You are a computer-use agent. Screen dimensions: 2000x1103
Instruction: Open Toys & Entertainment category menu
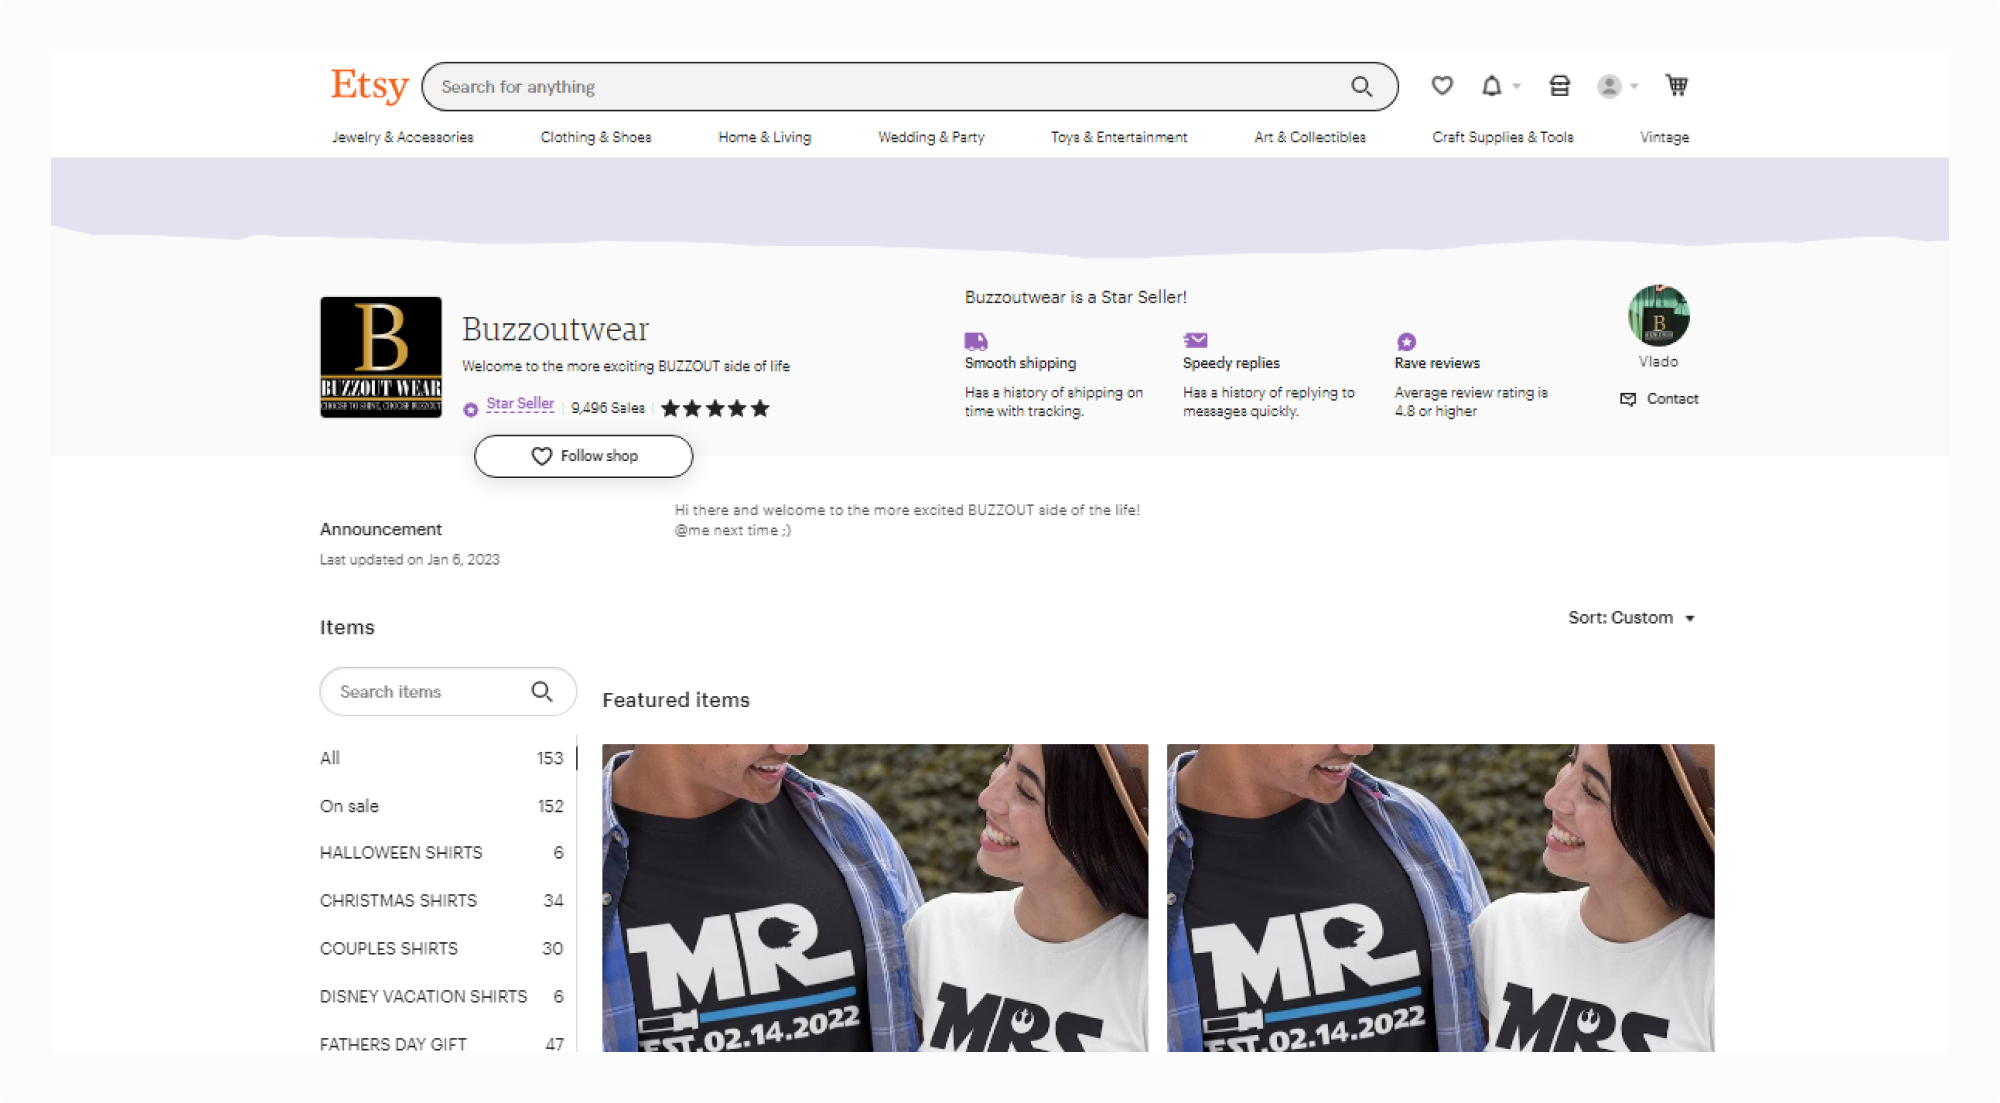1119,137
